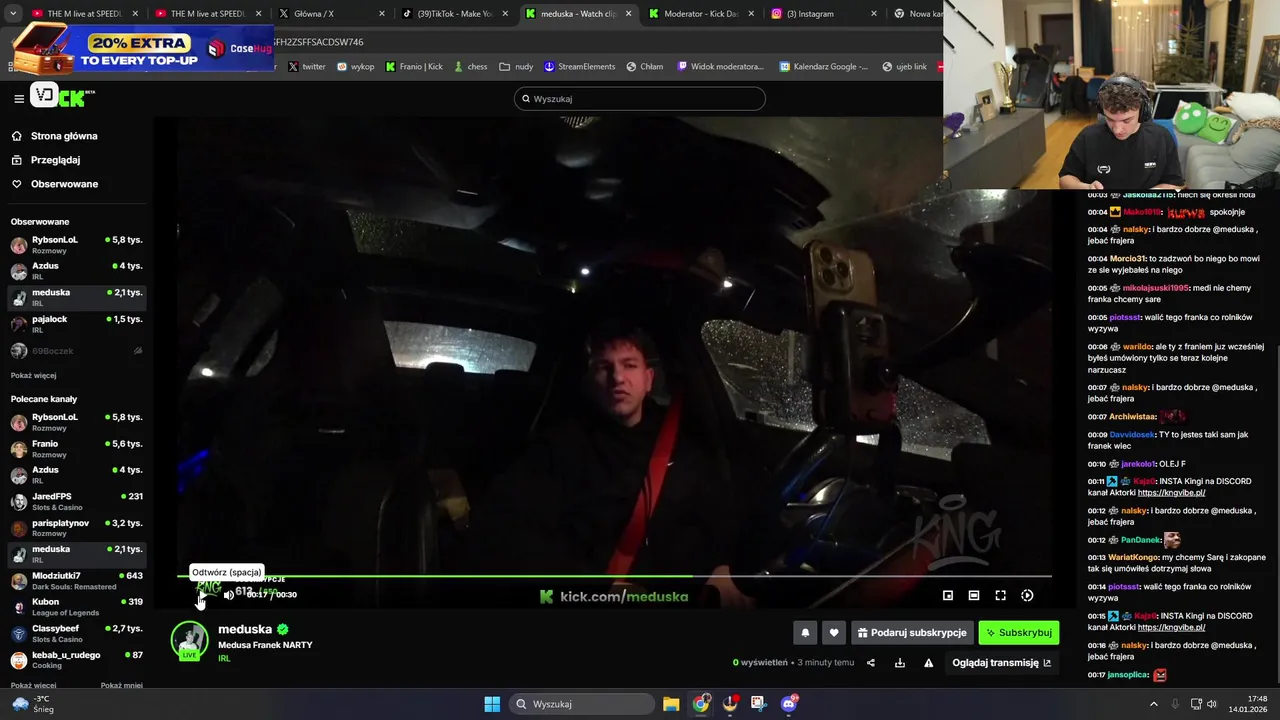
Task: Open offline 69Boczek channel in sidebar
Action: click(77, 351)
